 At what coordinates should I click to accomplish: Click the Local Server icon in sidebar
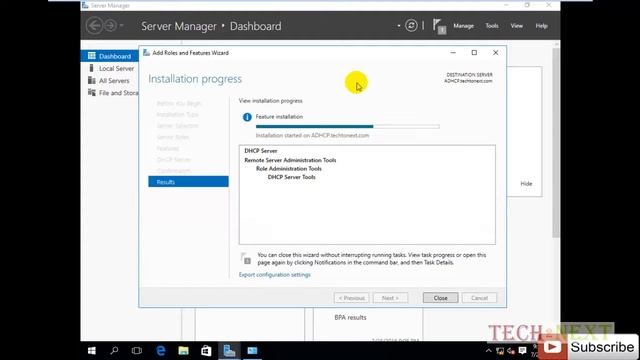coord(91,68)
